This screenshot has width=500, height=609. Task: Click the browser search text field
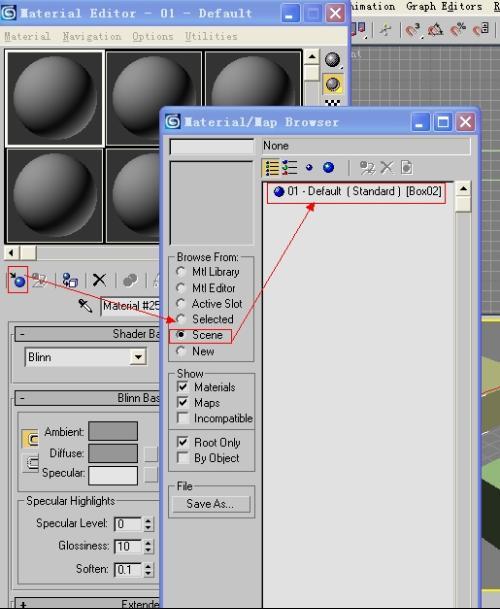(212, 147)
